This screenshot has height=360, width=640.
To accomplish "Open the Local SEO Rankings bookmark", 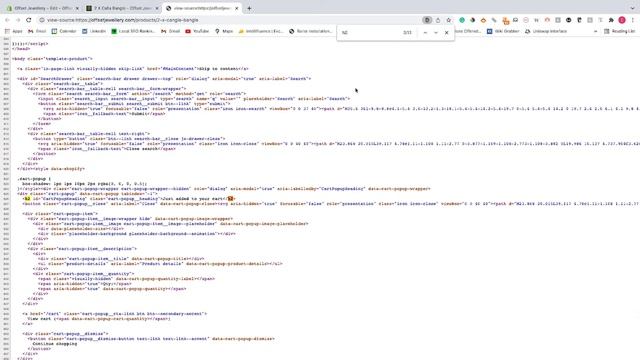I will (133, 31).
